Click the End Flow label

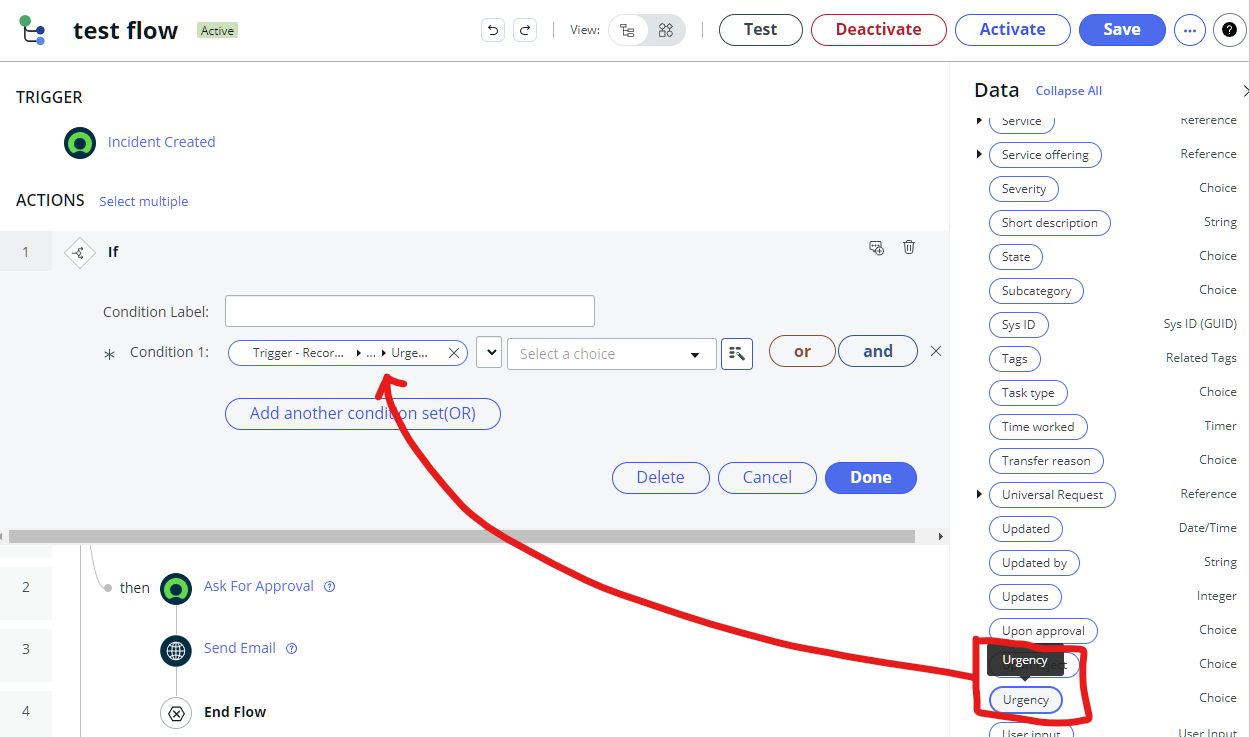(235, 712)
